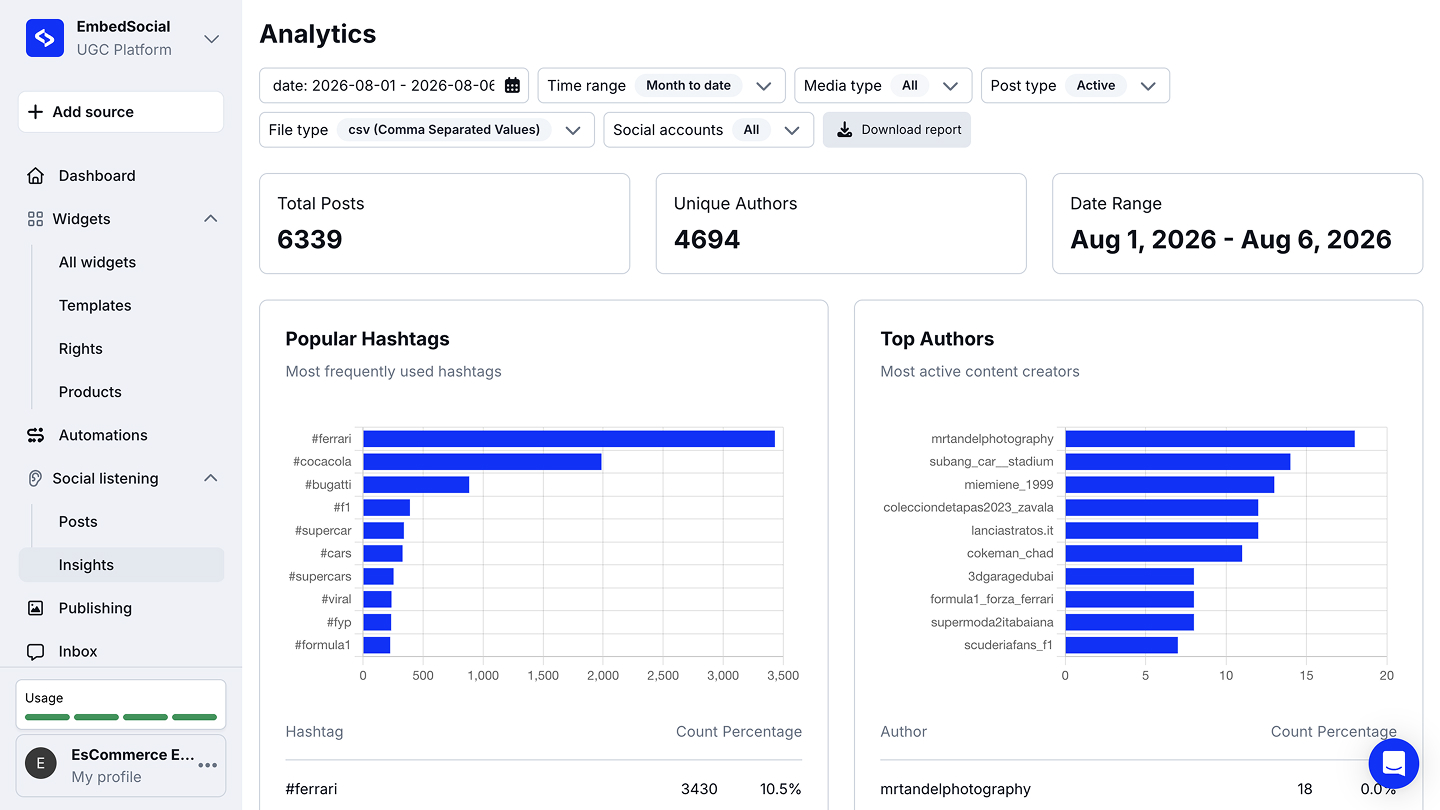Image resolution: width=1440 pixels, height=810 pixels.
Task: Open Posts under Social listening
Action: [78, 522]
